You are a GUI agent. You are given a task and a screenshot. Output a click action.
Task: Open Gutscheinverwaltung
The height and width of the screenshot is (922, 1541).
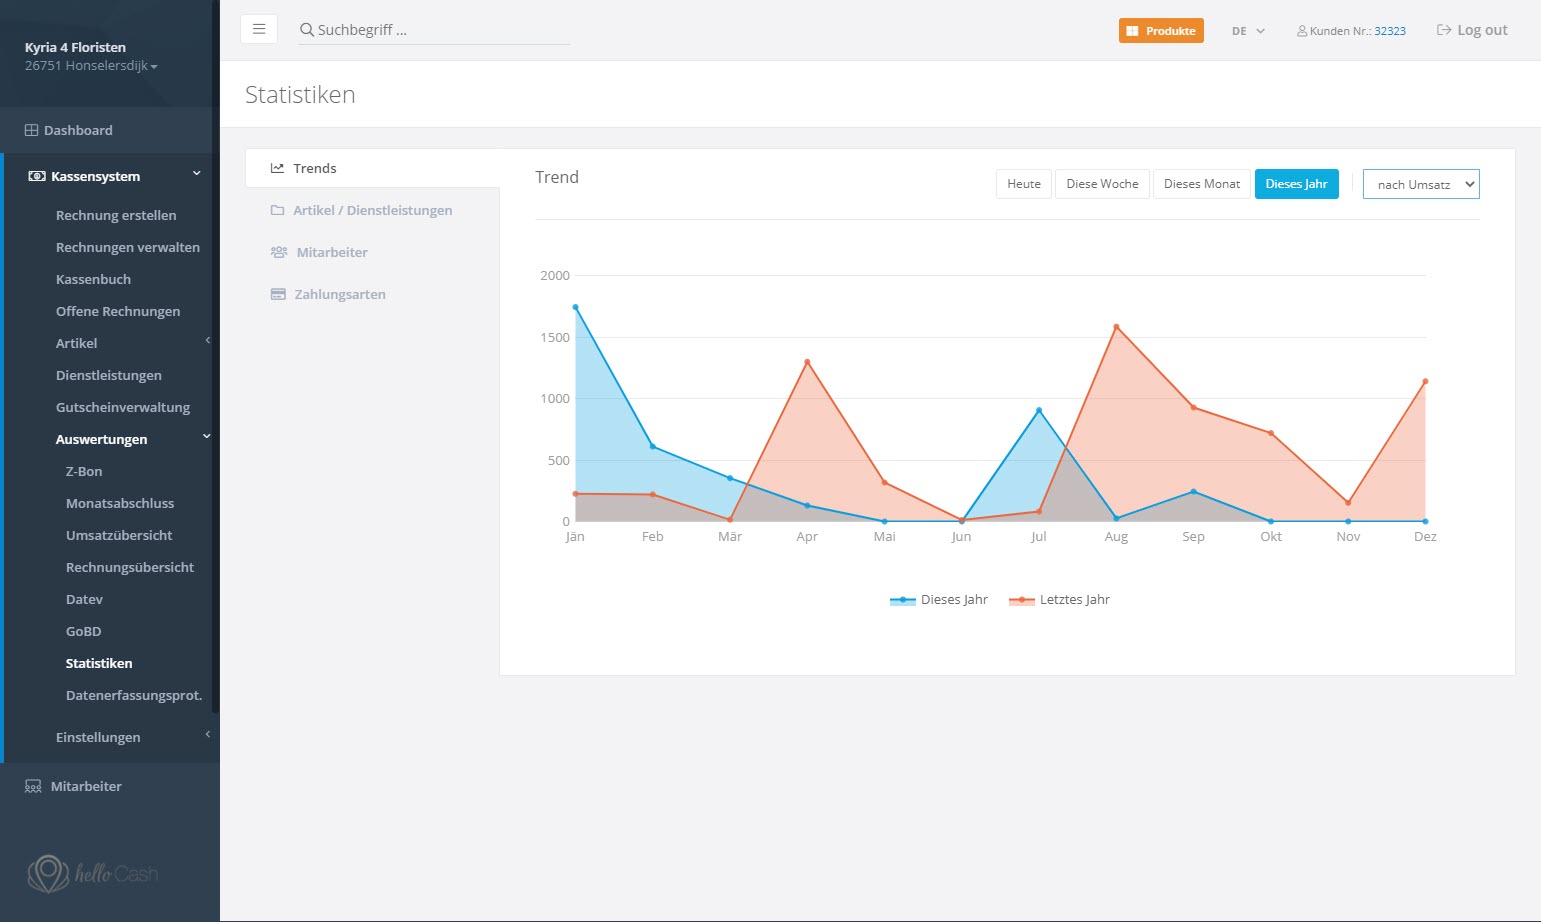click(123, 407)
